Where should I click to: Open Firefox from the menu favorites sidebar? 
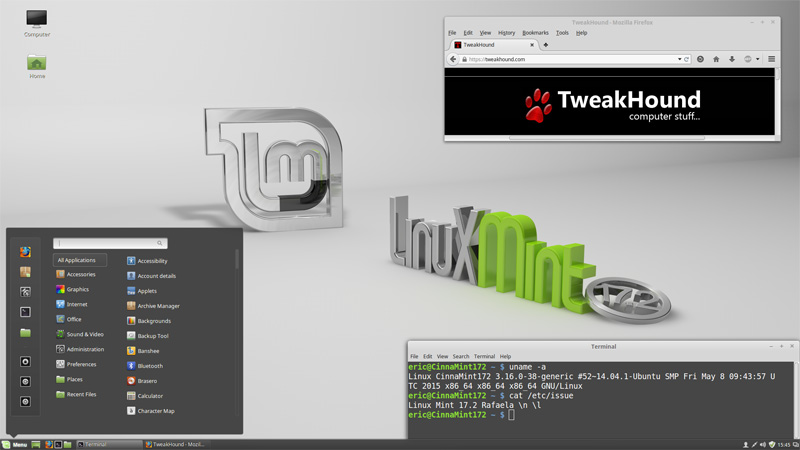click(x=25, y=252)
